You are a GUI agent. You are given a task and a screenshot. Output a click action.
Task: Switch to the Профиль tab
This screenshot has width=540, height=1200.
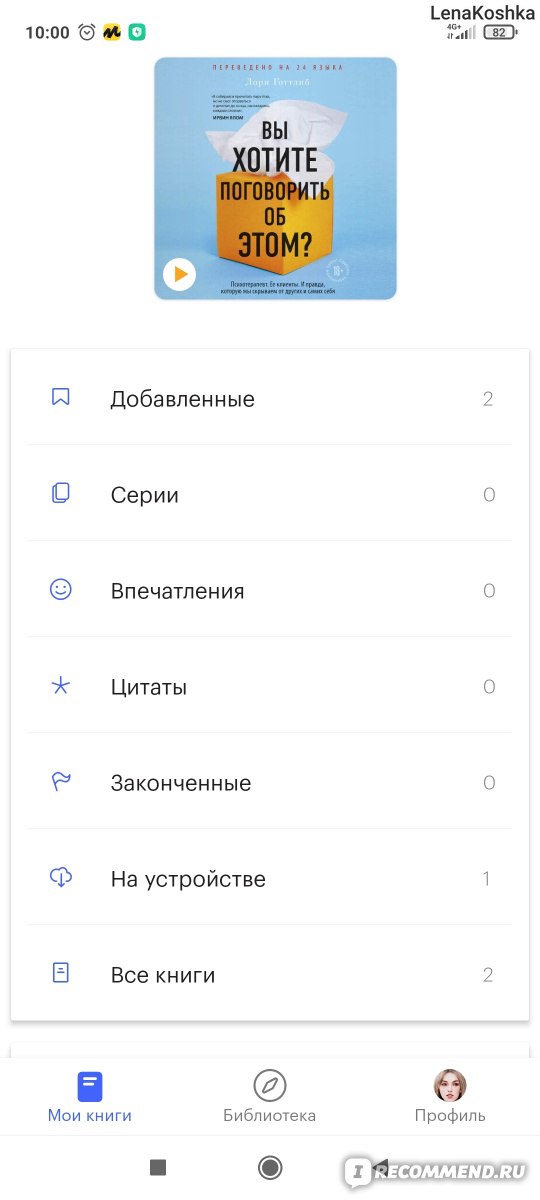click(x=450, y=1097)
